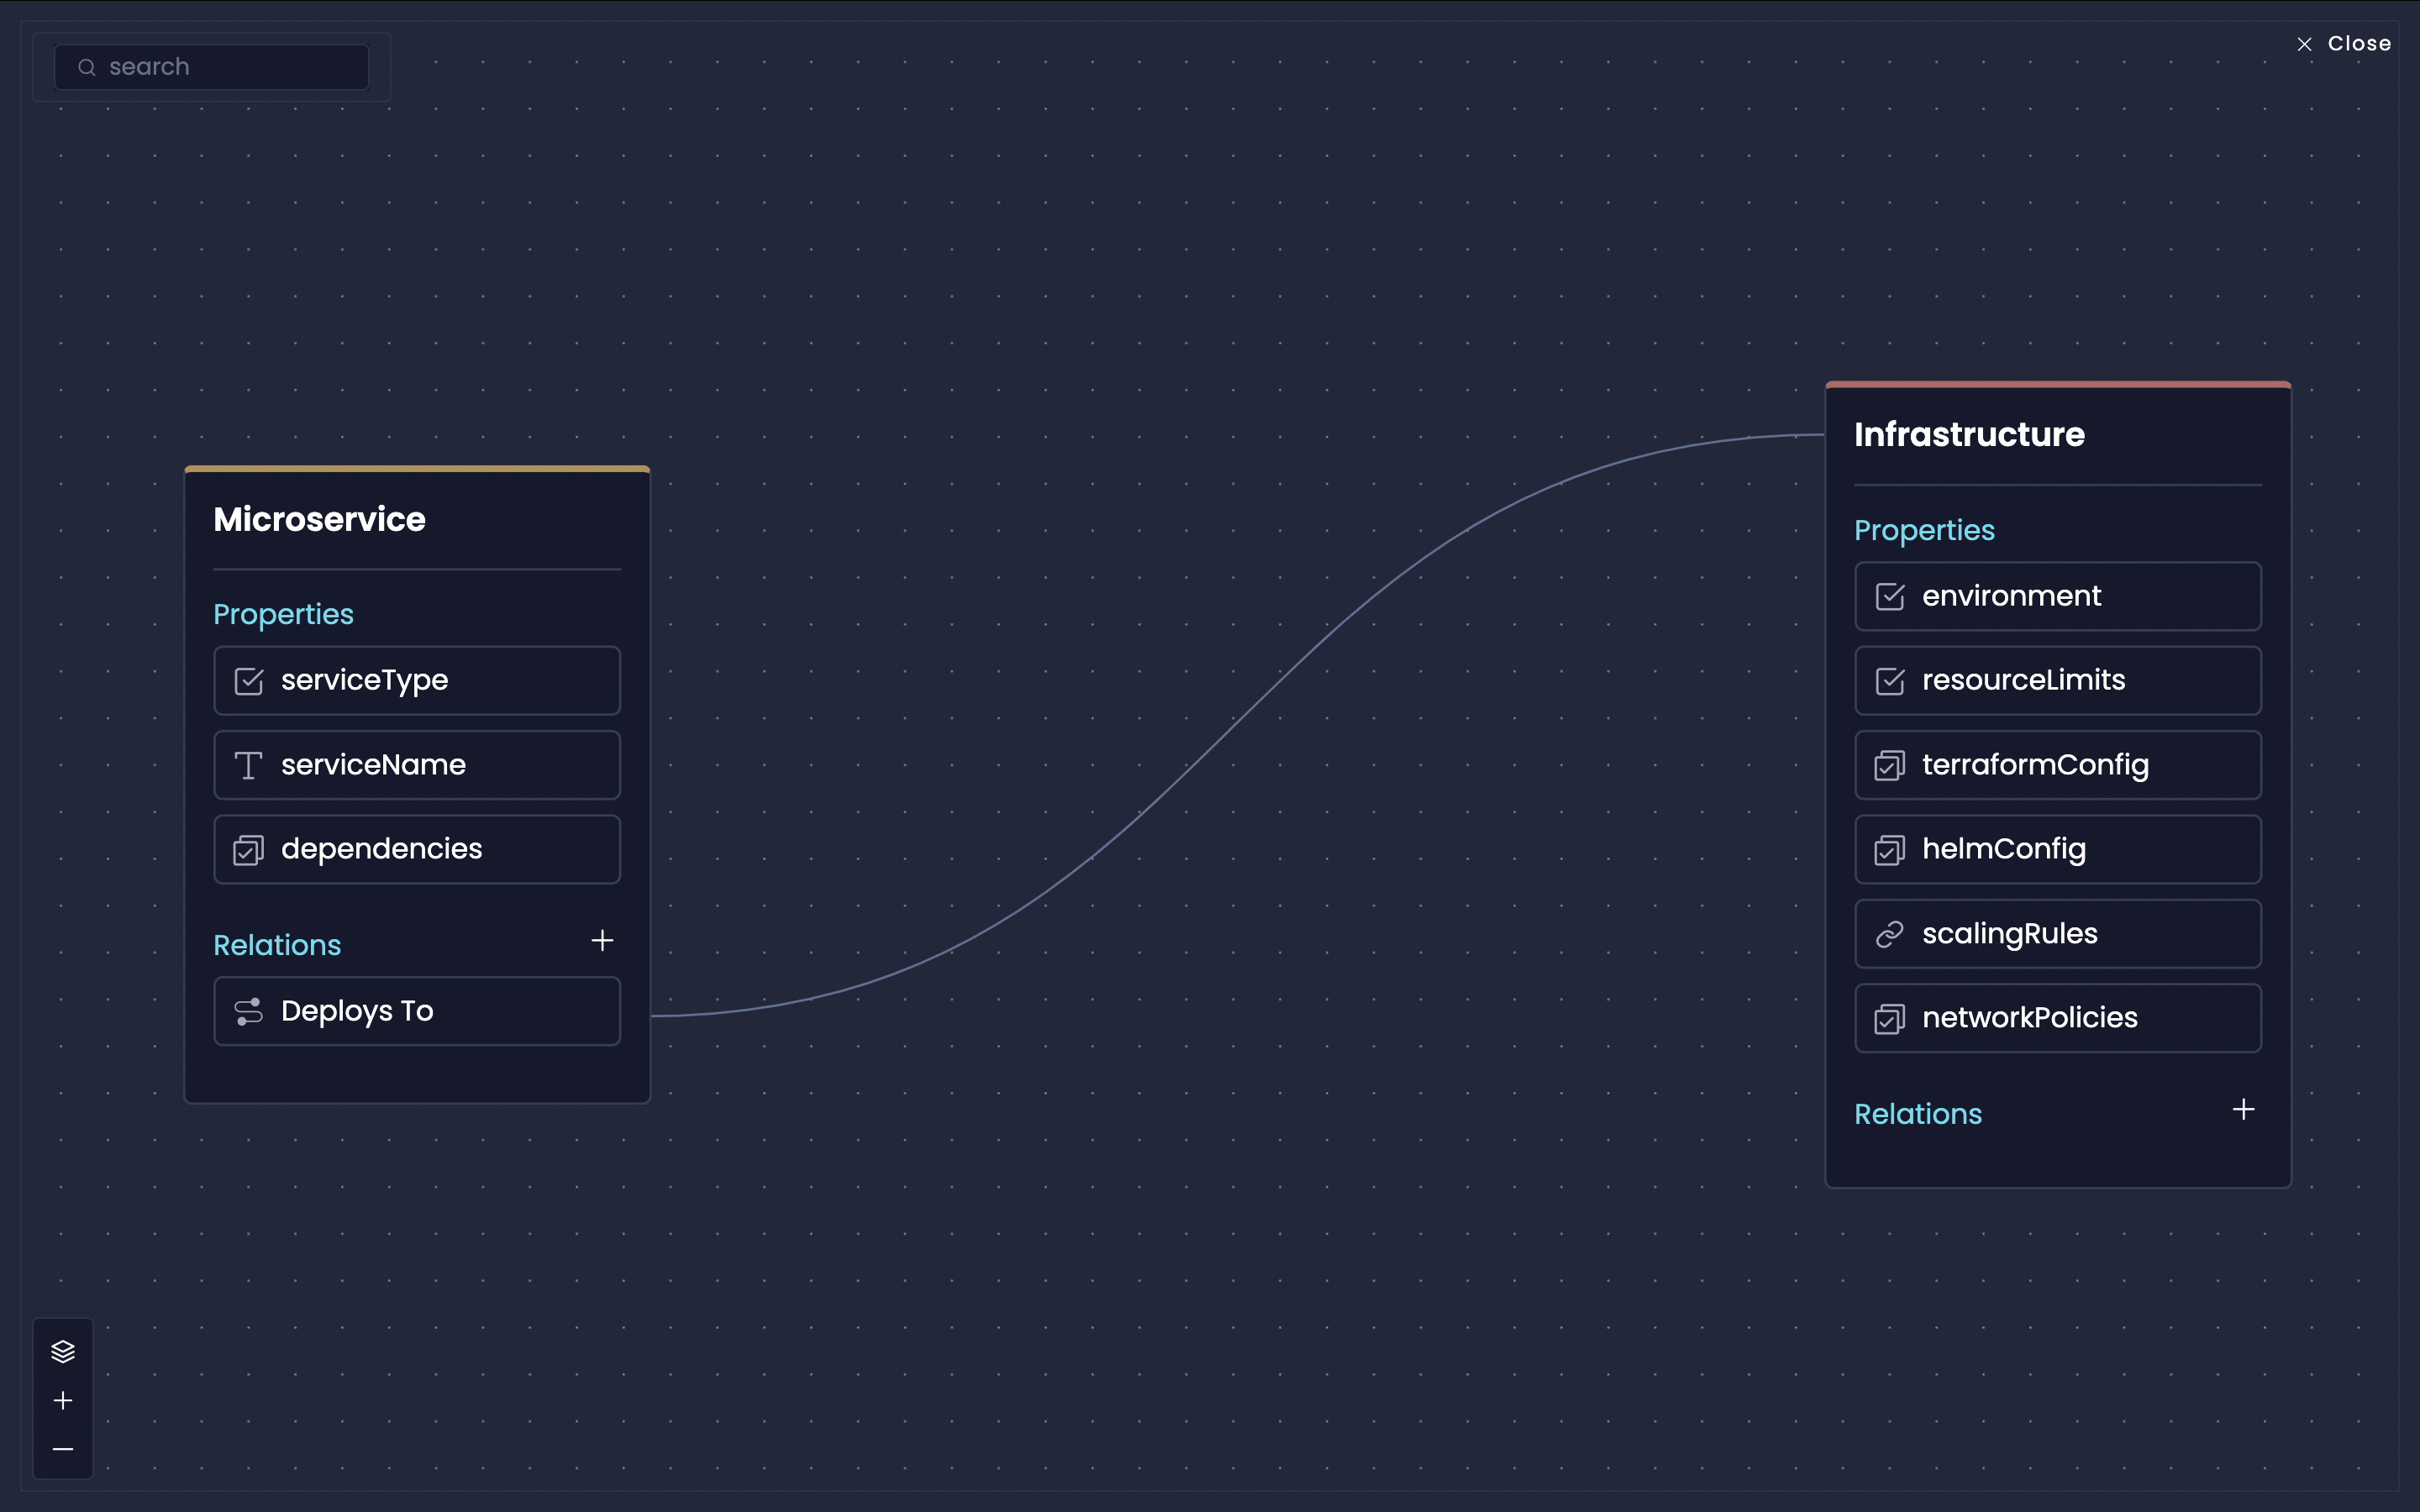Open the terraformConfig property
The height and width of the screenshot is (1512, 2420).
(2057, 765)
